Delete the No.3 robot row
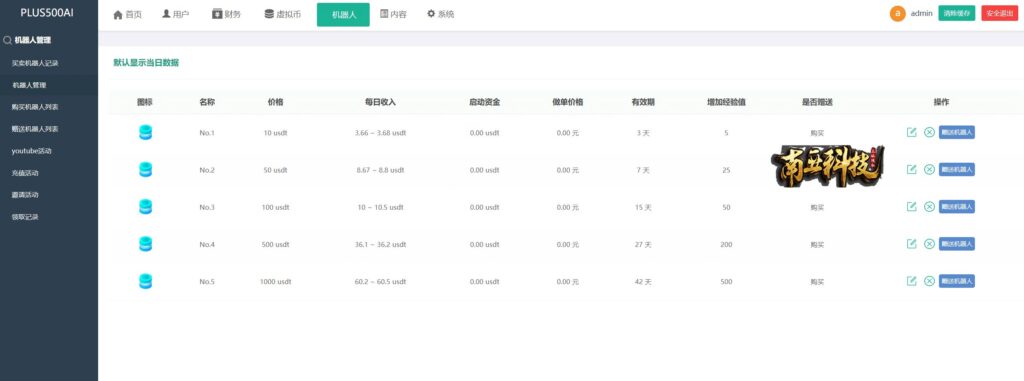 click(x=929, y=207)
